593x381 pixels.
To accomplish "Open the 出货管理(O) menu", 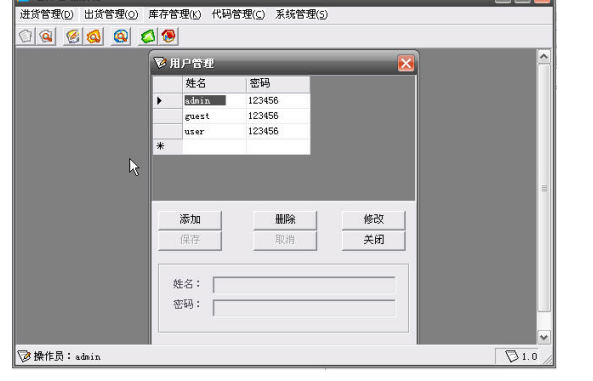I will point(111,15).
